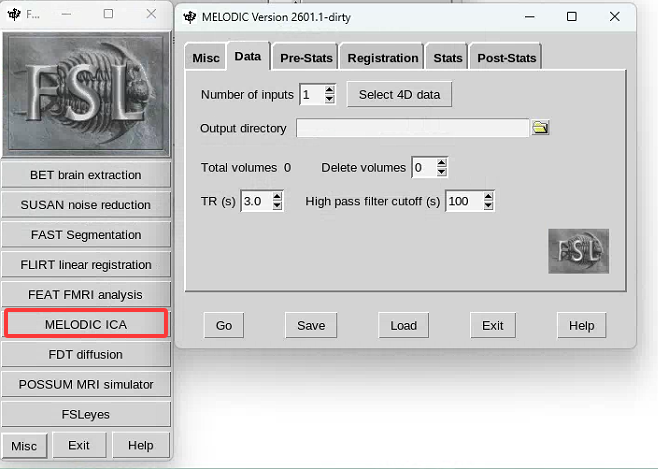Maximize the MELODIC window
Image resolution: width=658 pixels, height=469 pixels.
(572, 16)
